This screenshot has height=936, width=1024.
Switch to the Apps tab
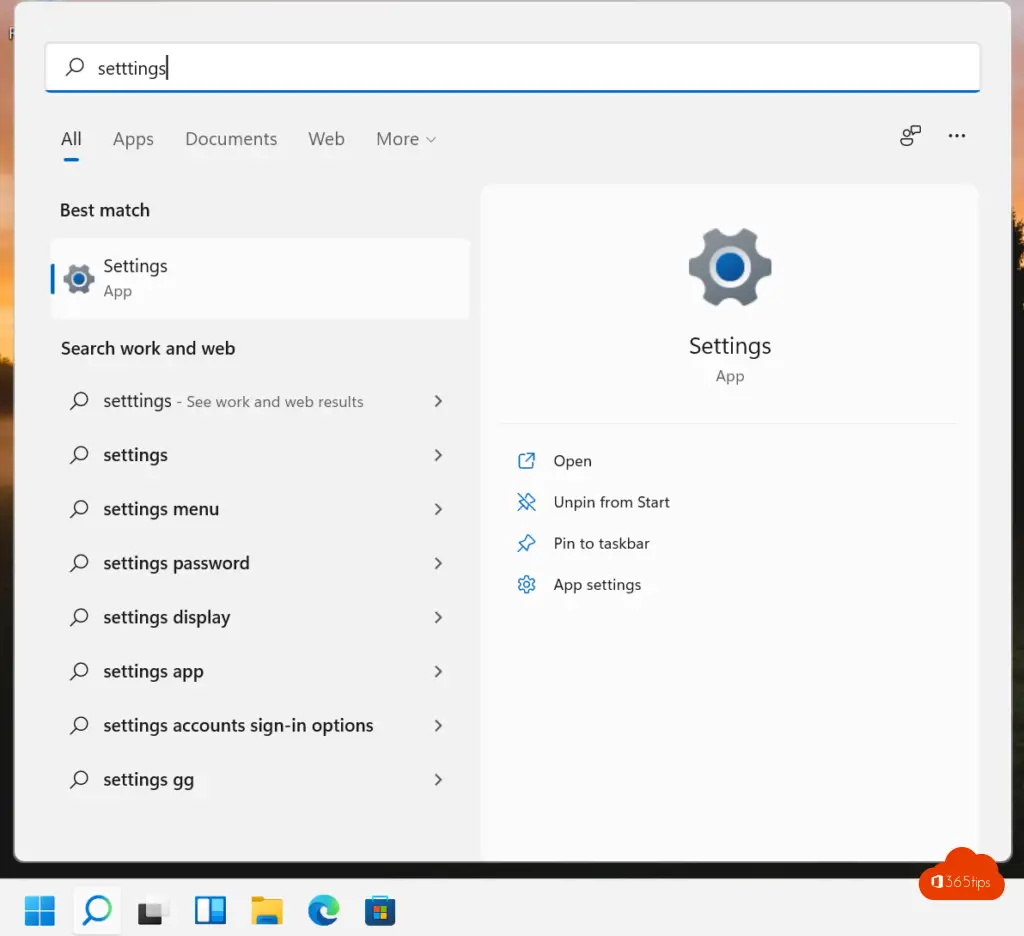[x=133, y=139]
